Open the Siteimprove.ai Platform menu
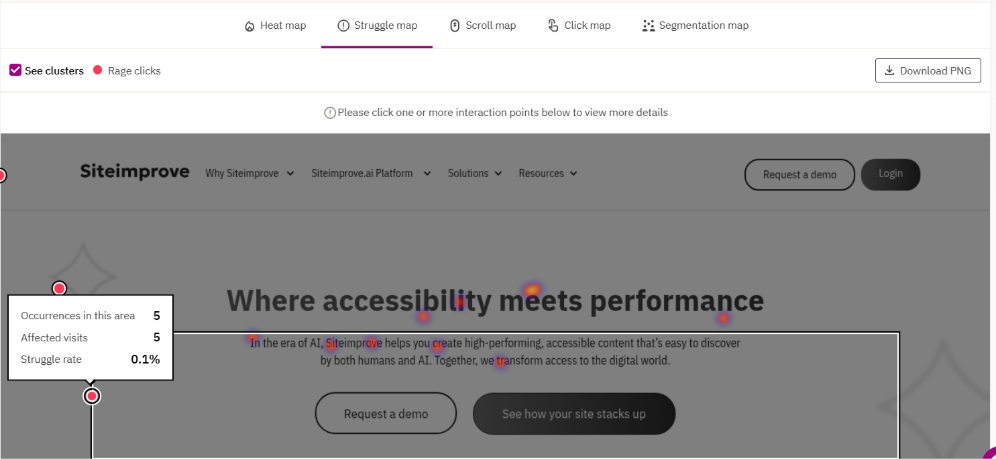Image resolution: width=996 pixels, height=459 pixels. pos(370,173)
